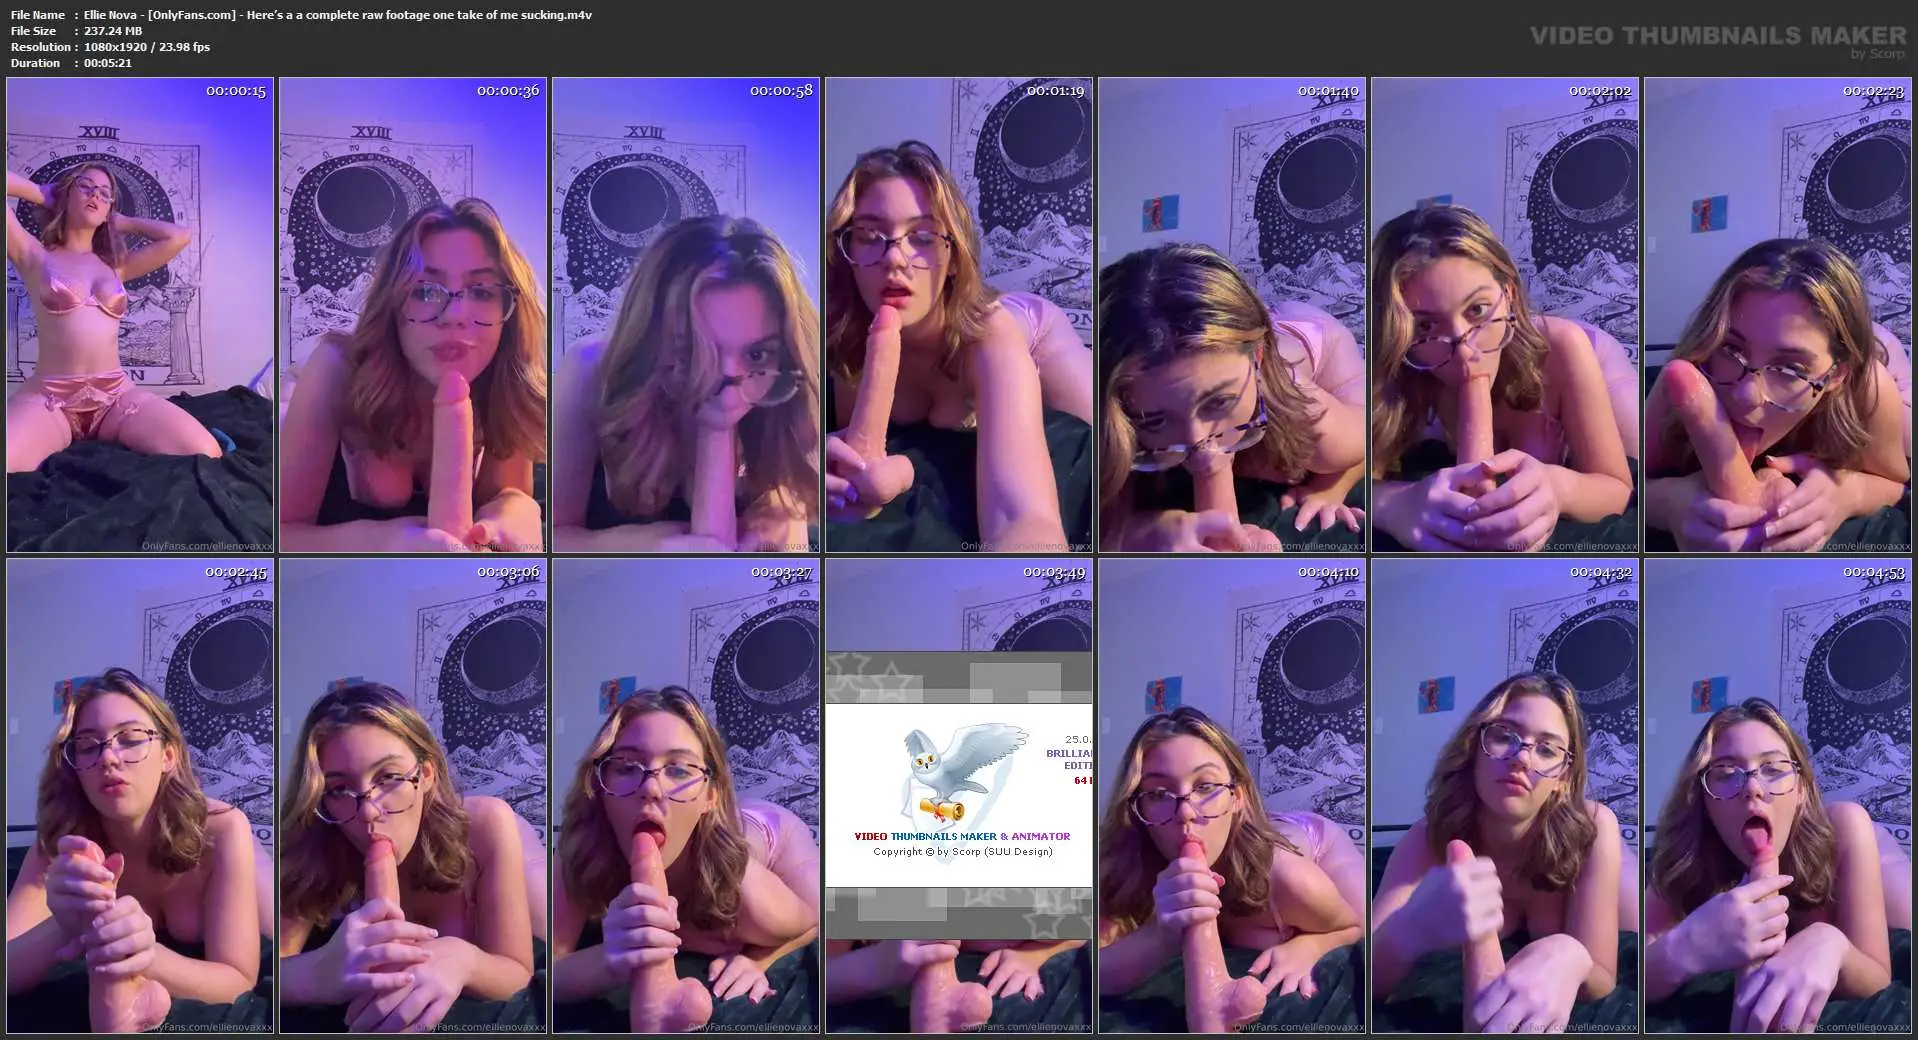Image resolution: width=1918 pixels, height=1040 pixels.
Task: Click the Duration value 00:05:21
Action: (x=108, y=63)
